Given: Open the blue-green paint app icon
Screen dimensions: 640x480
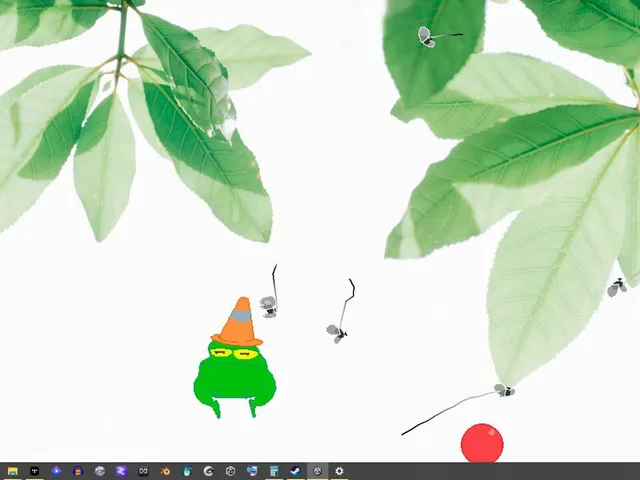Looking at the screenshot, I should [187, 471].
